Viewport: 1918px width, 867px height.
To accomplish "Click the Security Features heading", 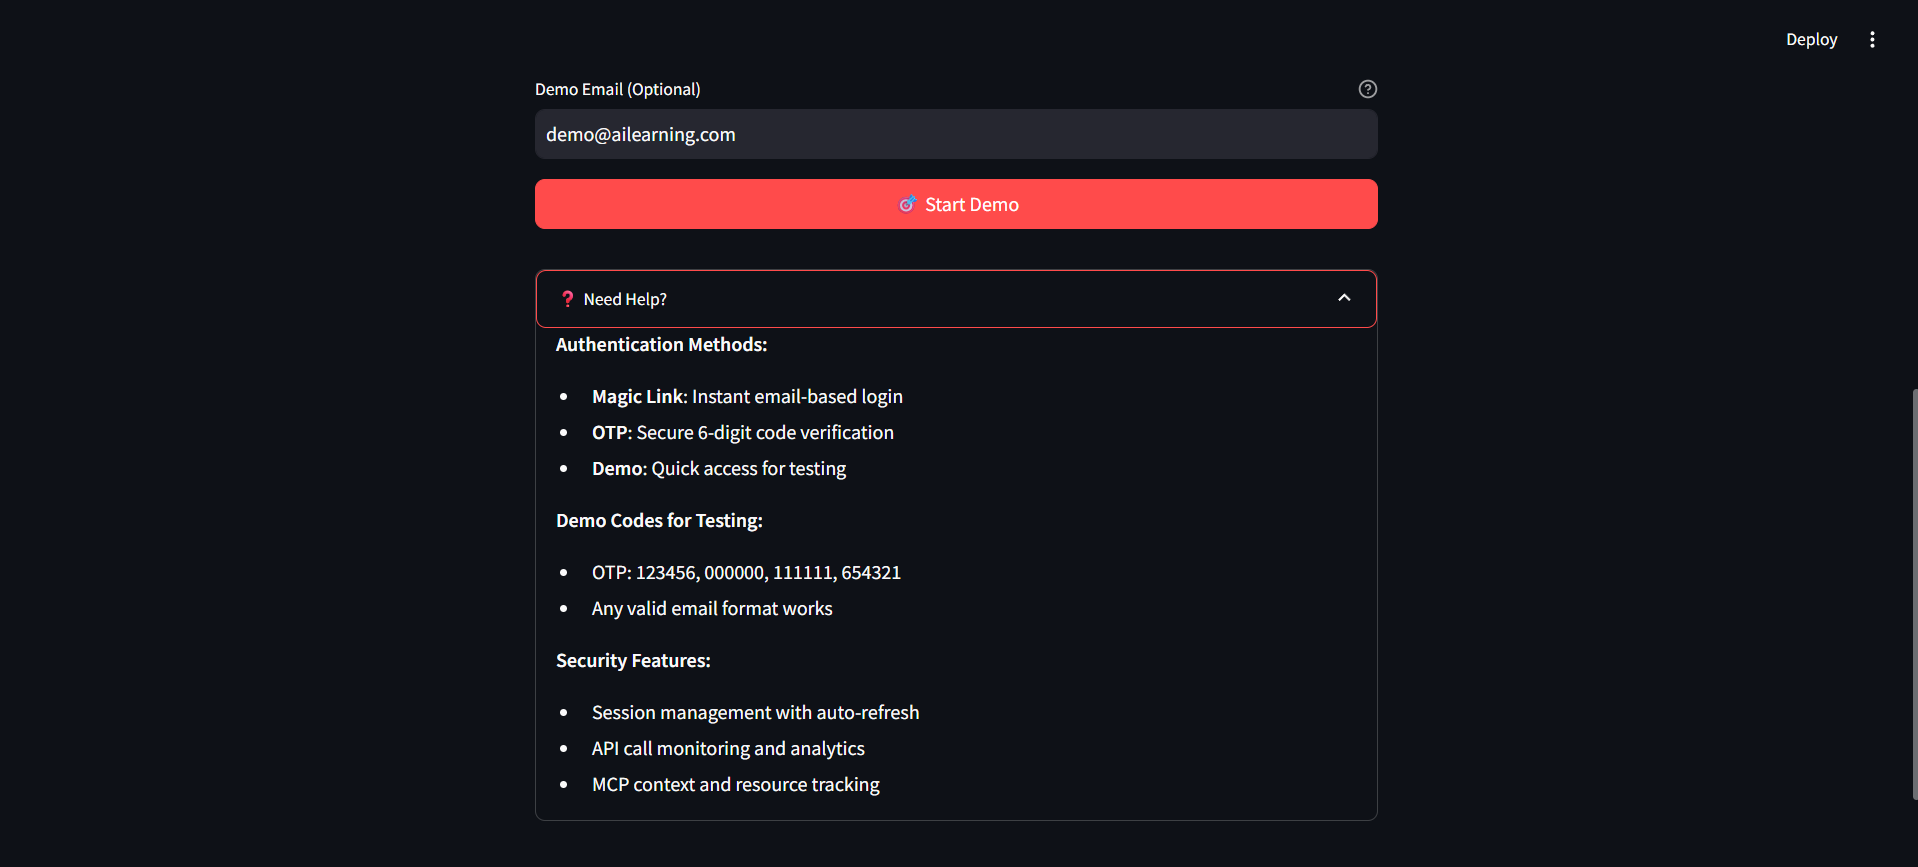I will click(633, 661).
